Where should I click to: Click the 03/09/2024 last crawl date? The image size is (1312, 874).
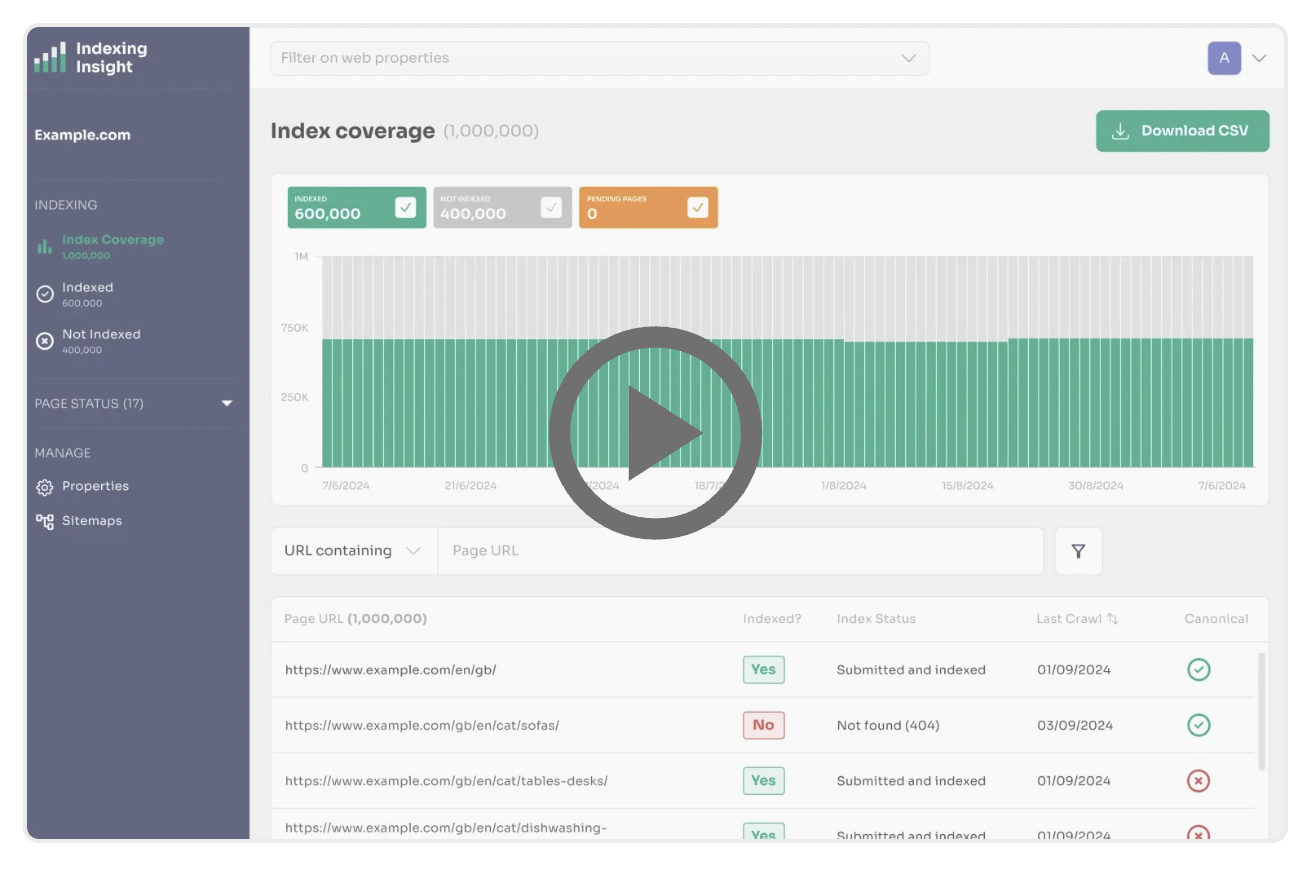point(1074,726)
